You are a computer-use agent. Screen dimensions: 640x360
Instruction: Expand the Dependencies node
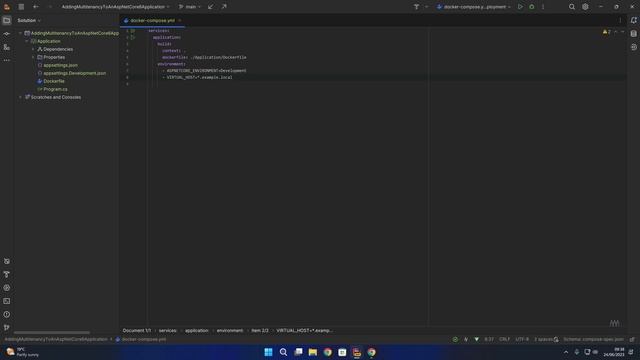click(33, 49)
